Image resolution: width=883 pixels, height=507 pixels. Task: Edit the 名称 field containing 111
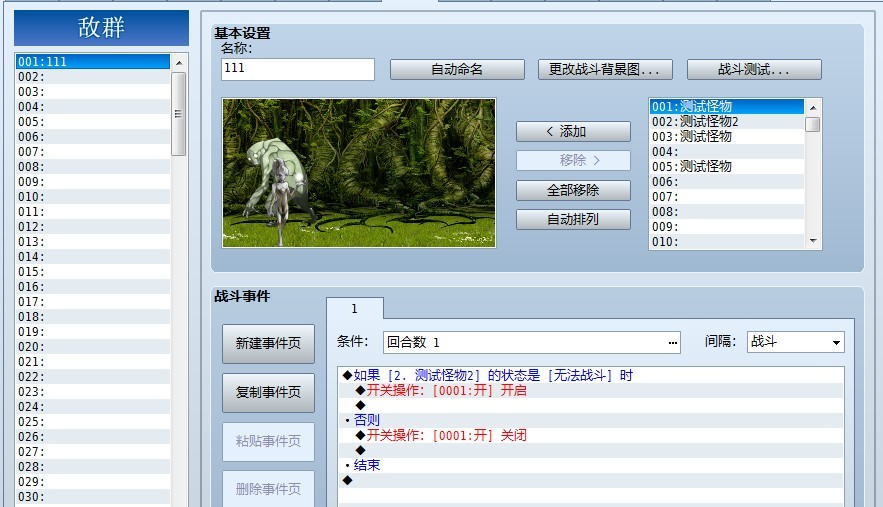pyautogui.click(x=298, y=69)
